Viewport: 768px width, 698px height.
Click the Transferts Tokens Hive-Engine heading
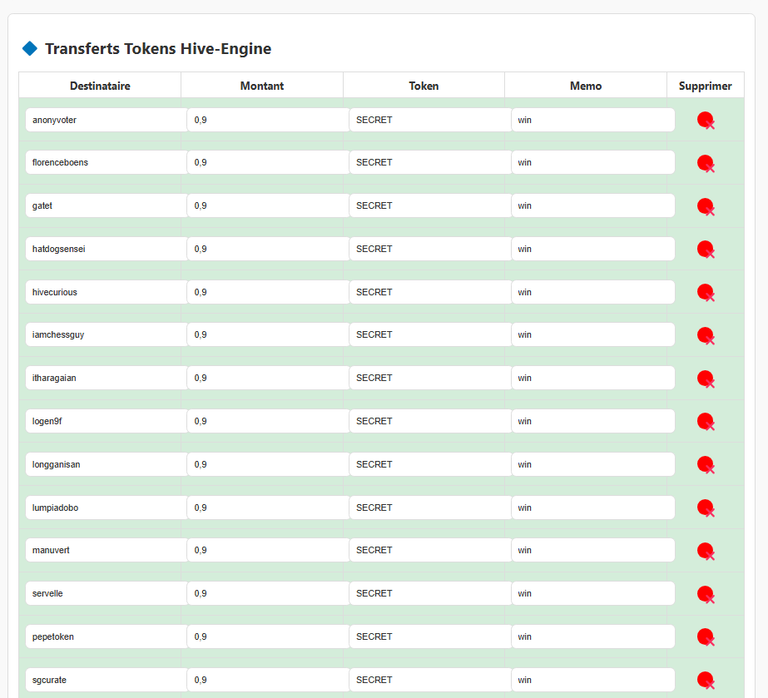coord(158,48)
